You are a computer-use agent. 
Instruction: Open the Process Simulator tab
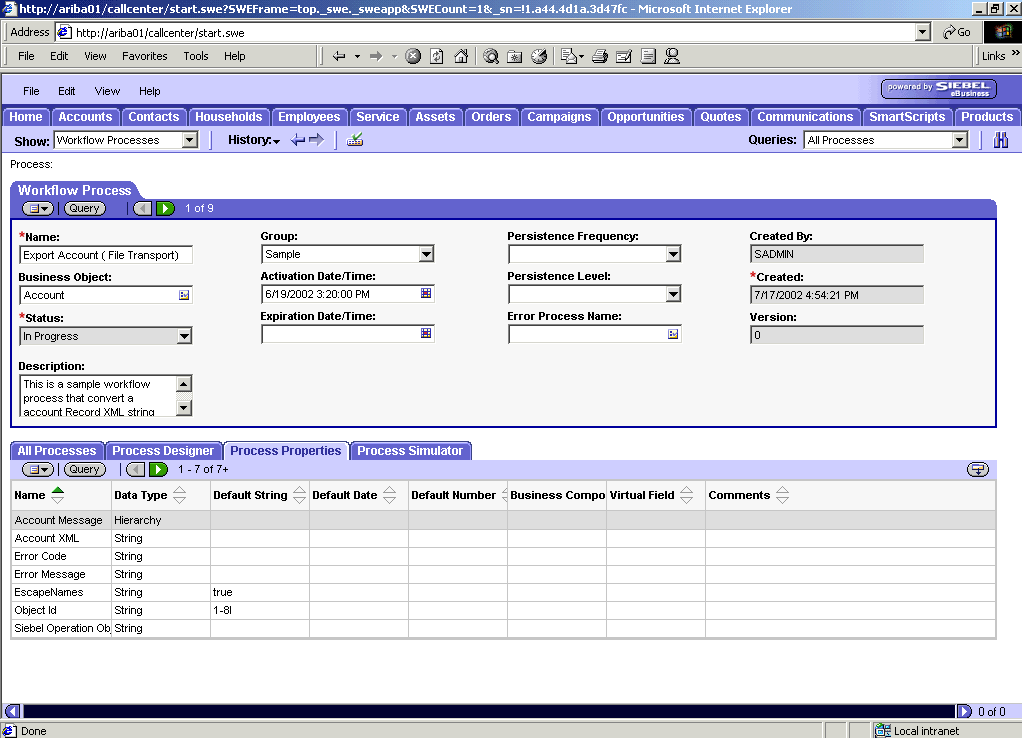(x=410, y=451)
